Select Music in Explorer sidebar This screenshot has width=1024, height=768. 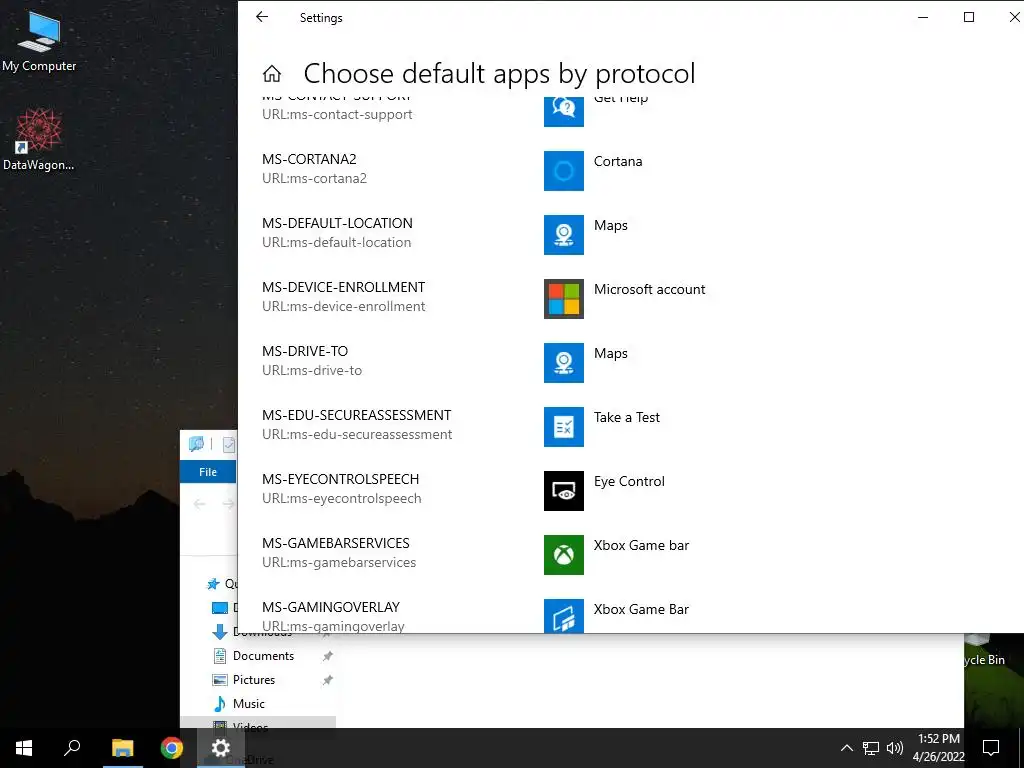pos(248,703)
